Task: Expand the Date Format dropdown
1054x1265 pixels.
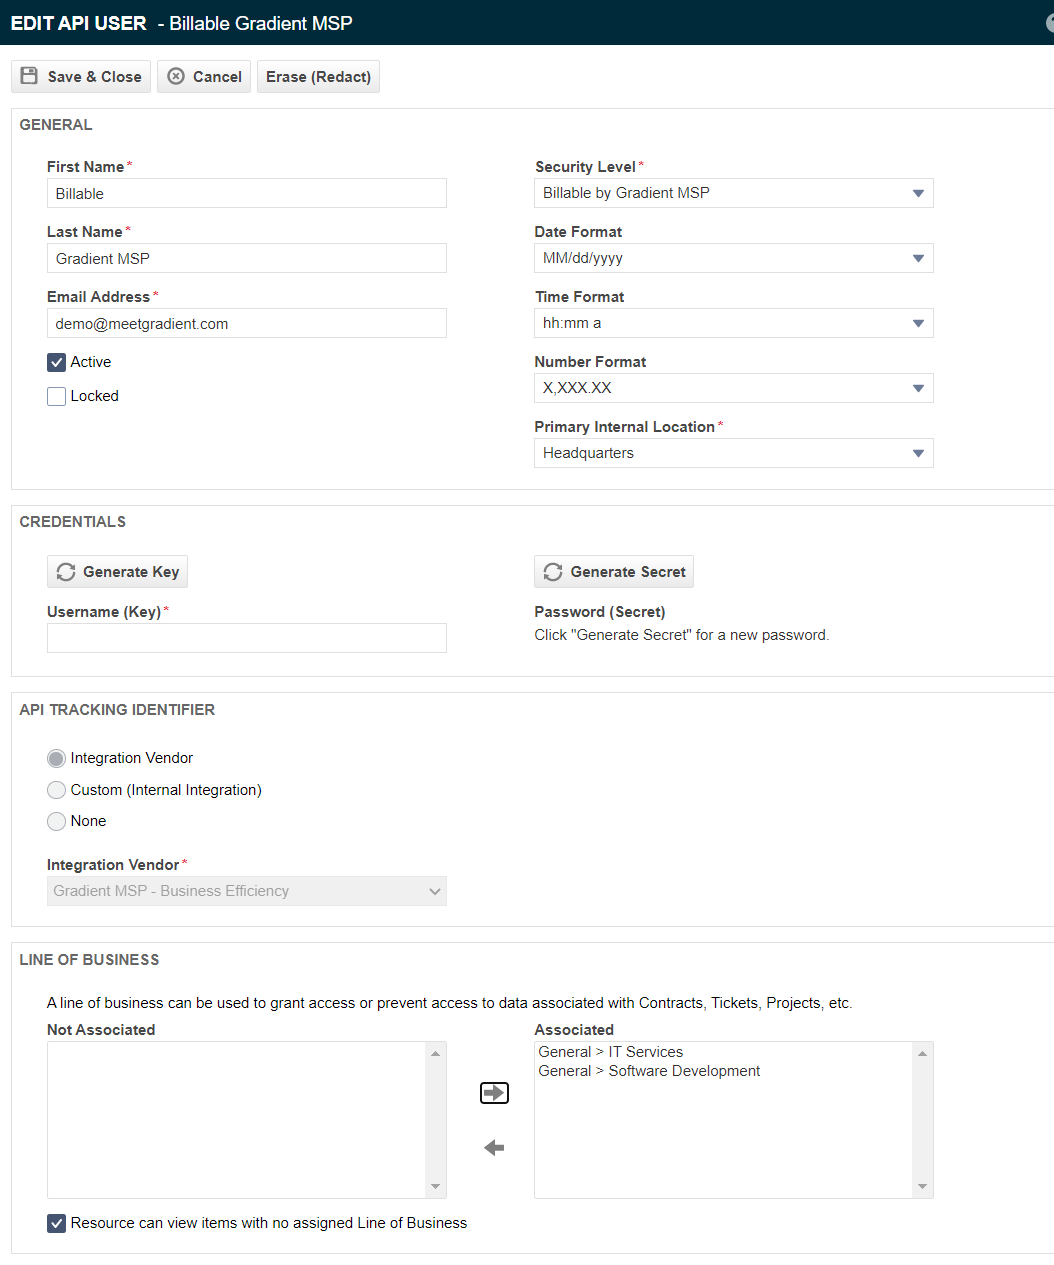Action: click(734, 258)
